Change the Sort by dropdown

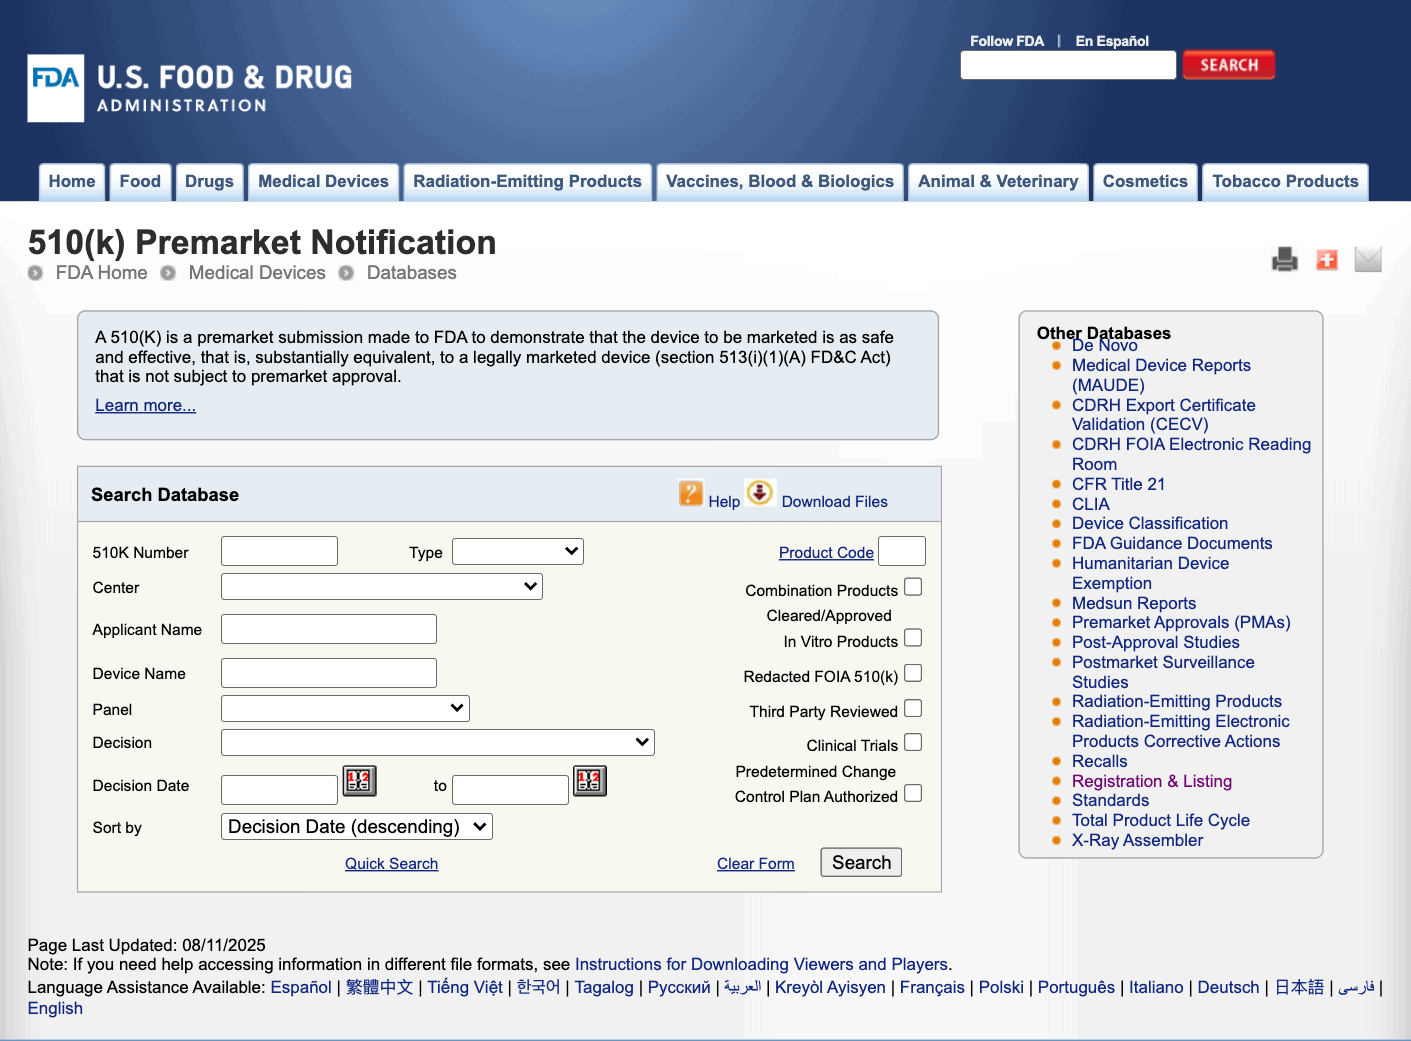[356, 826]
